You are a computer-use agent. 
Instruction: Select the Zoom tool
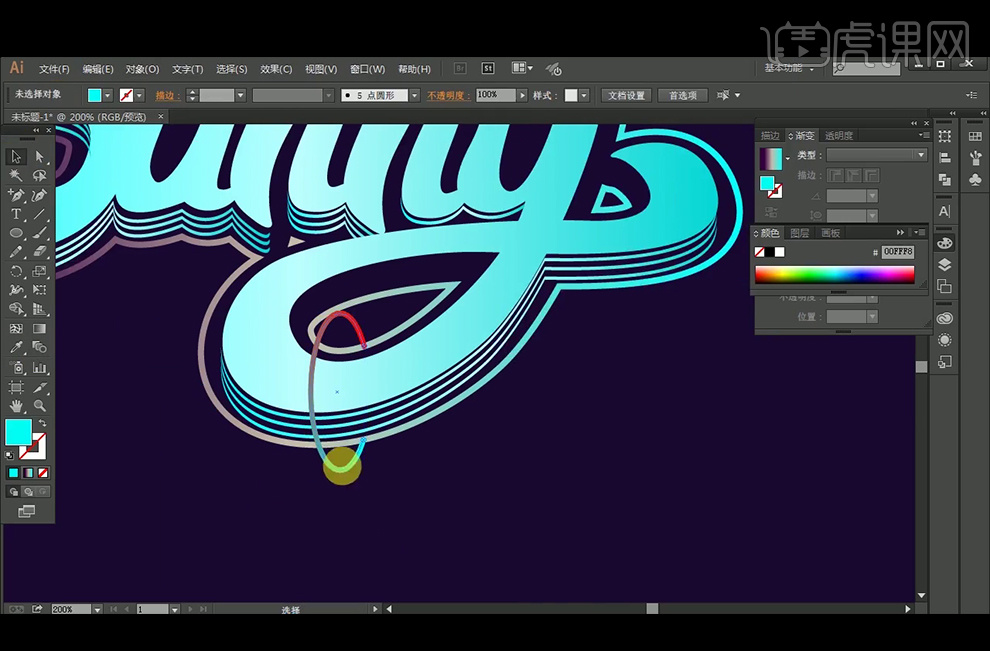[39, 406]
